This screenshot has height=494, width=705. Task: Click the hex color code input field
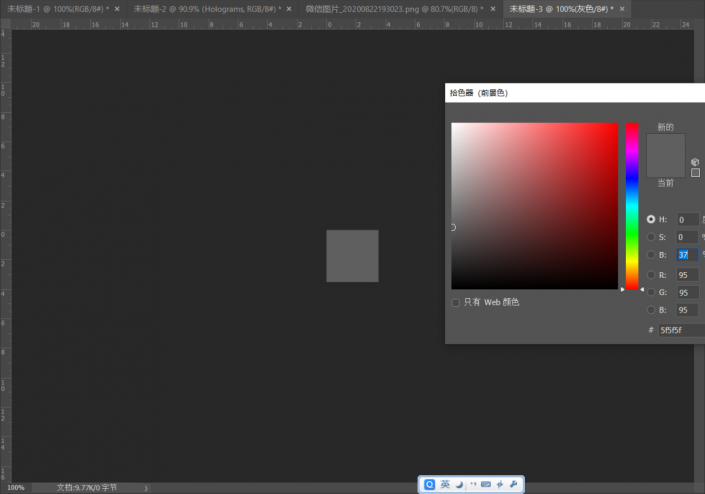[680, 330]
